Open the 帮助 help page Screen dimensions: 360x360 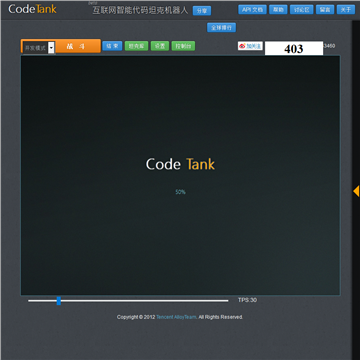pos(278,10)
